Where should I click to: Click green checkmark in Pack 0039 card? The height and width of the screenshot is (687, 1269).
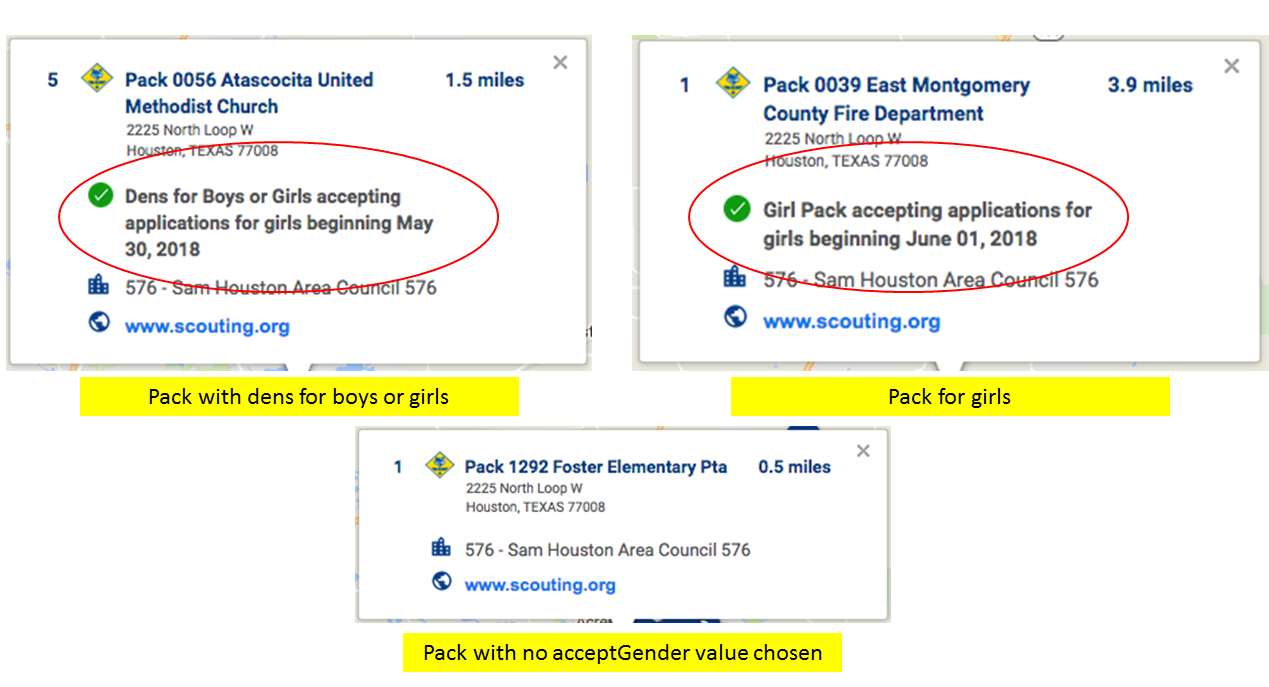coord(737,210)
